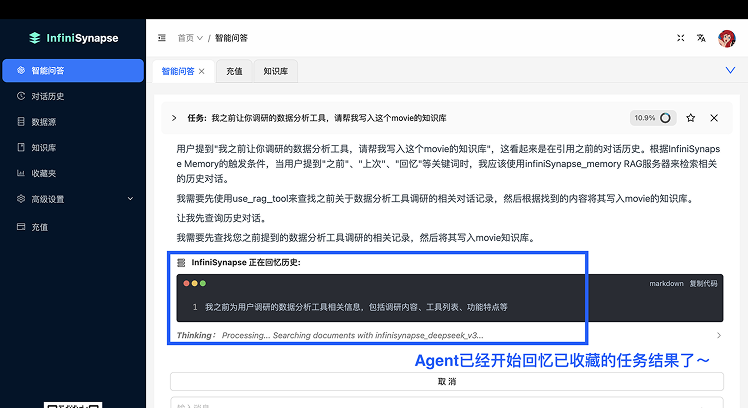Open the language translation switcher
Image resolution: width=748 pixels, height=408 pixels.
pos(701,38)
